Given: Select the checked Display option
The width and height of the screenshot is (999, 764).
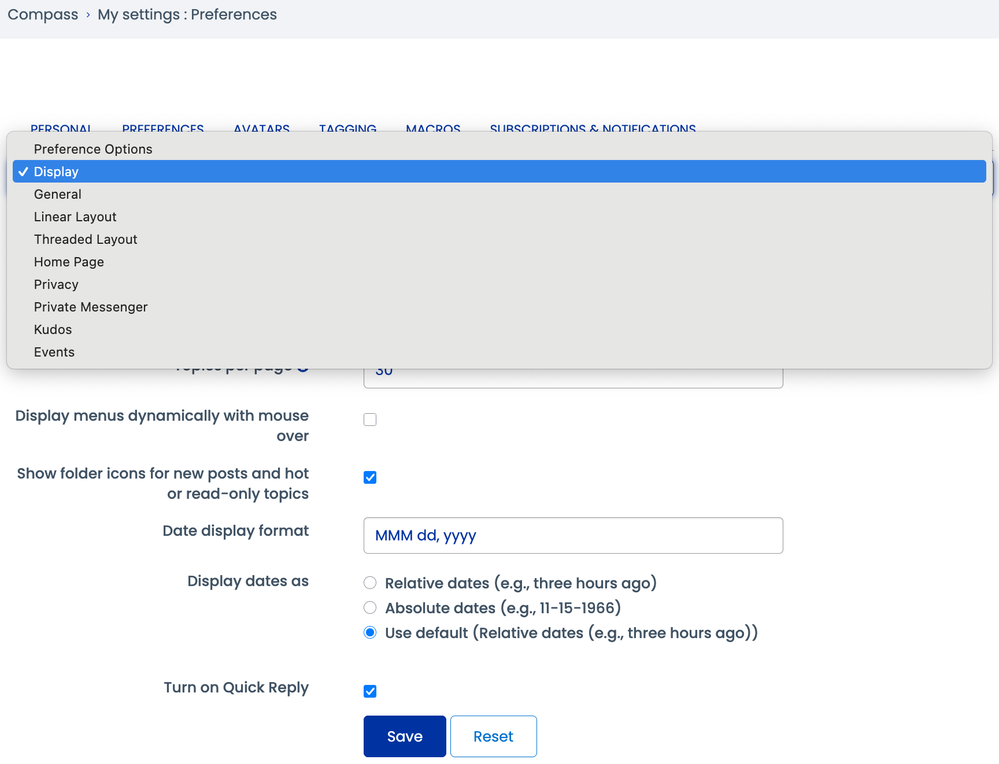Looking at the screenshot, I should 56,172.
